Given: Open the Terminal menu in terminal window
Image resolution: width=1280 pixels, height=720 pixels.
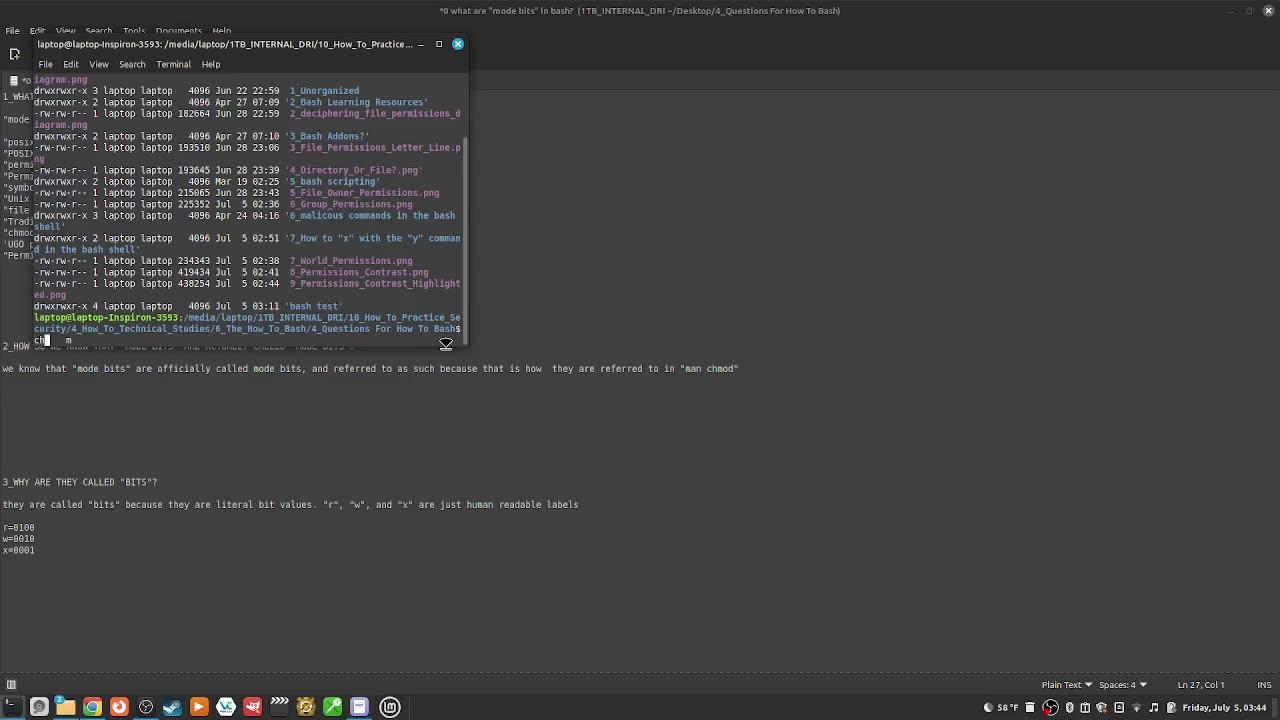Looking at the screenshot, I should pyautogui.click(x=173, y=64).
